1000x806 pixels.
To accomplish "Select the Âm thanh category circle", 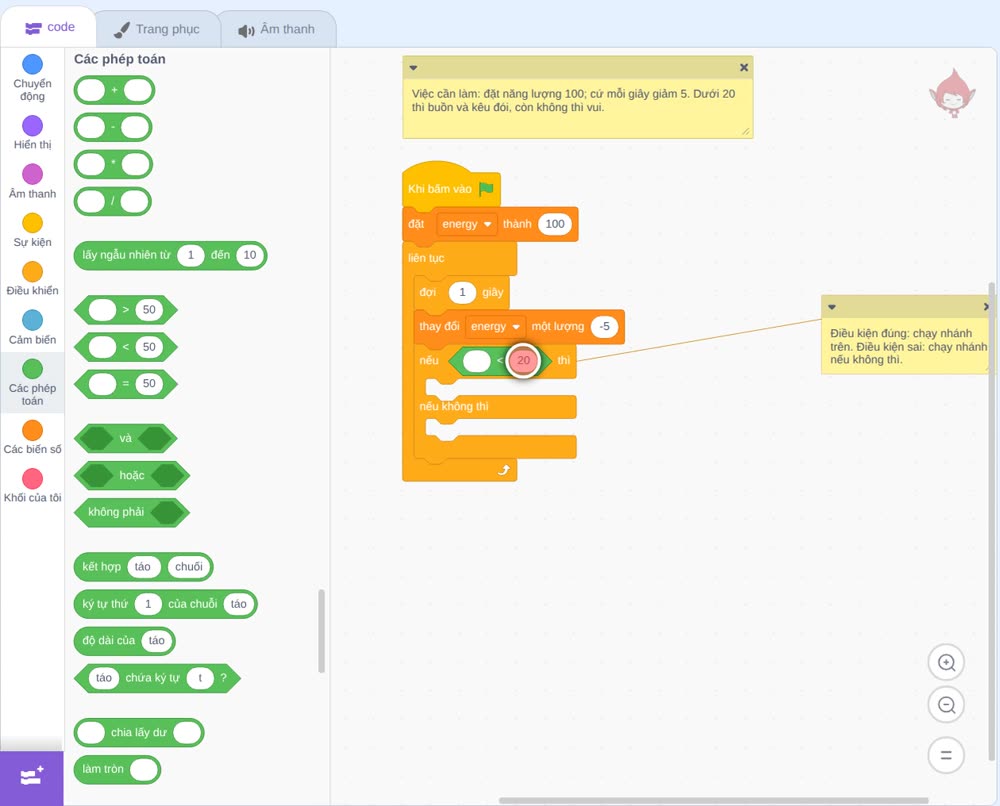I will pos(33,174).
